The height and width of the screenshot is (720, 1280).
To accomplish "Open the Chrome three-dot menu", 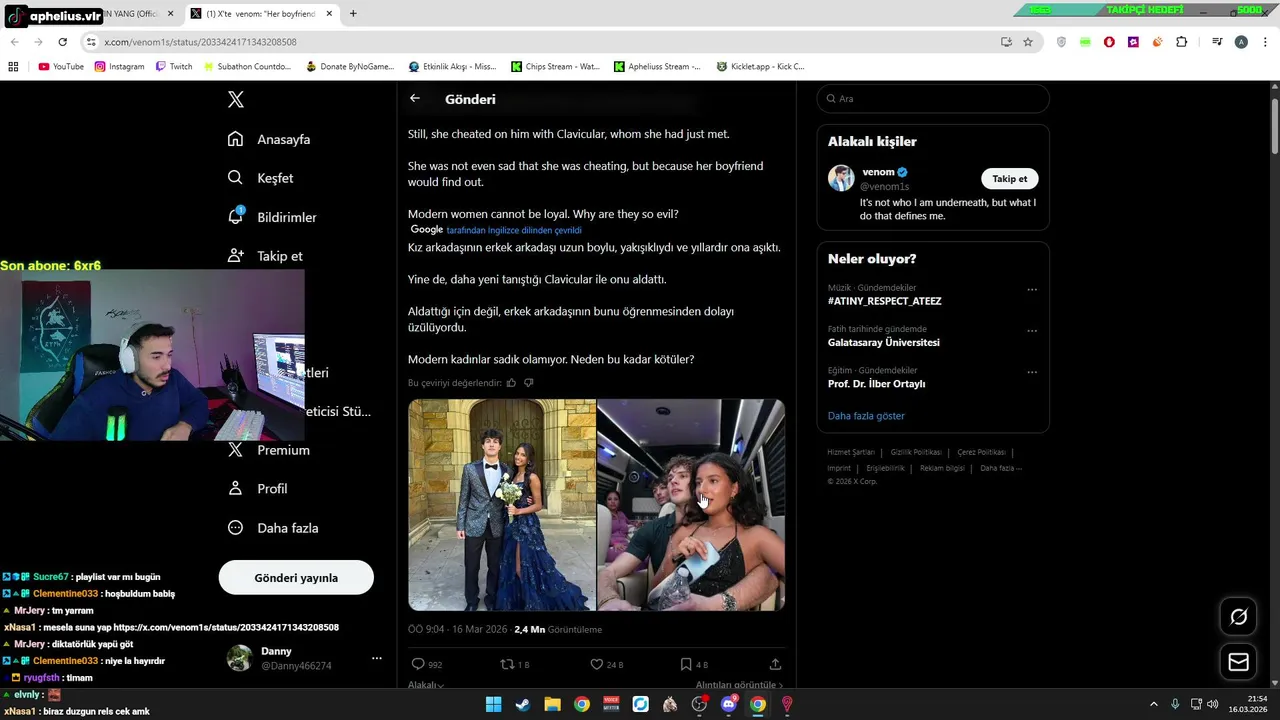I will tap(1265, 42).
